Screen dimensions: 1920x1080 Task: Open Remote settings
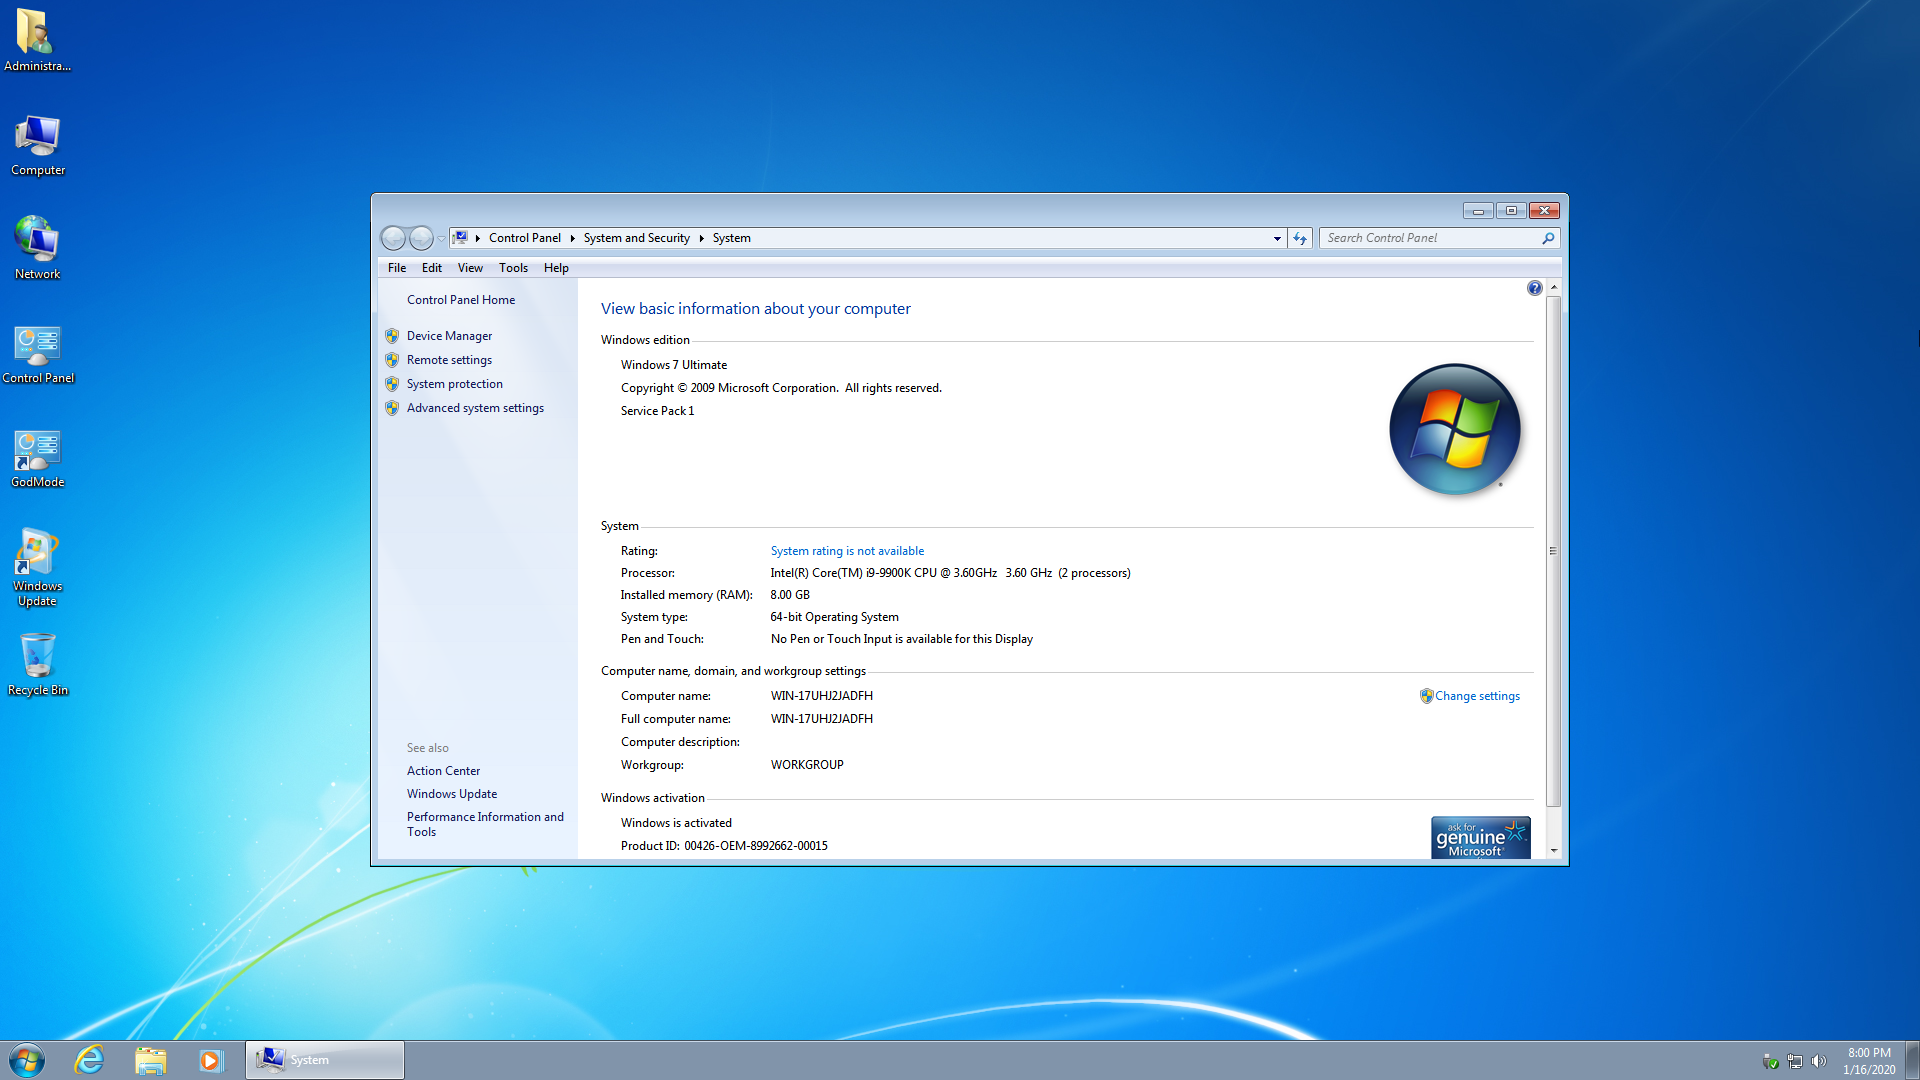[x=449, y=360]
